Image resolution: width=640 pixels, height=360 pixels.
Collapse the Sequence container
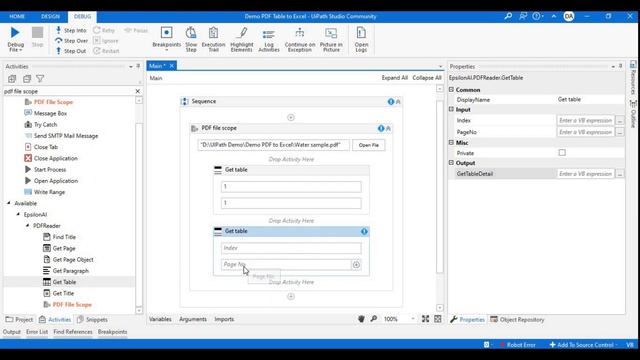tap(398, 102)
